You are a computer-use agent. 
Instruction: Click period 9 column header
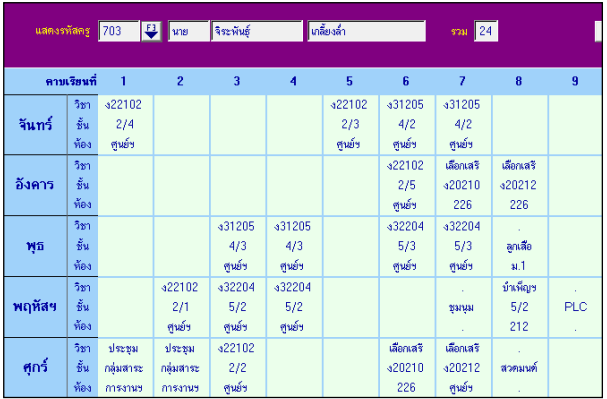575,81
